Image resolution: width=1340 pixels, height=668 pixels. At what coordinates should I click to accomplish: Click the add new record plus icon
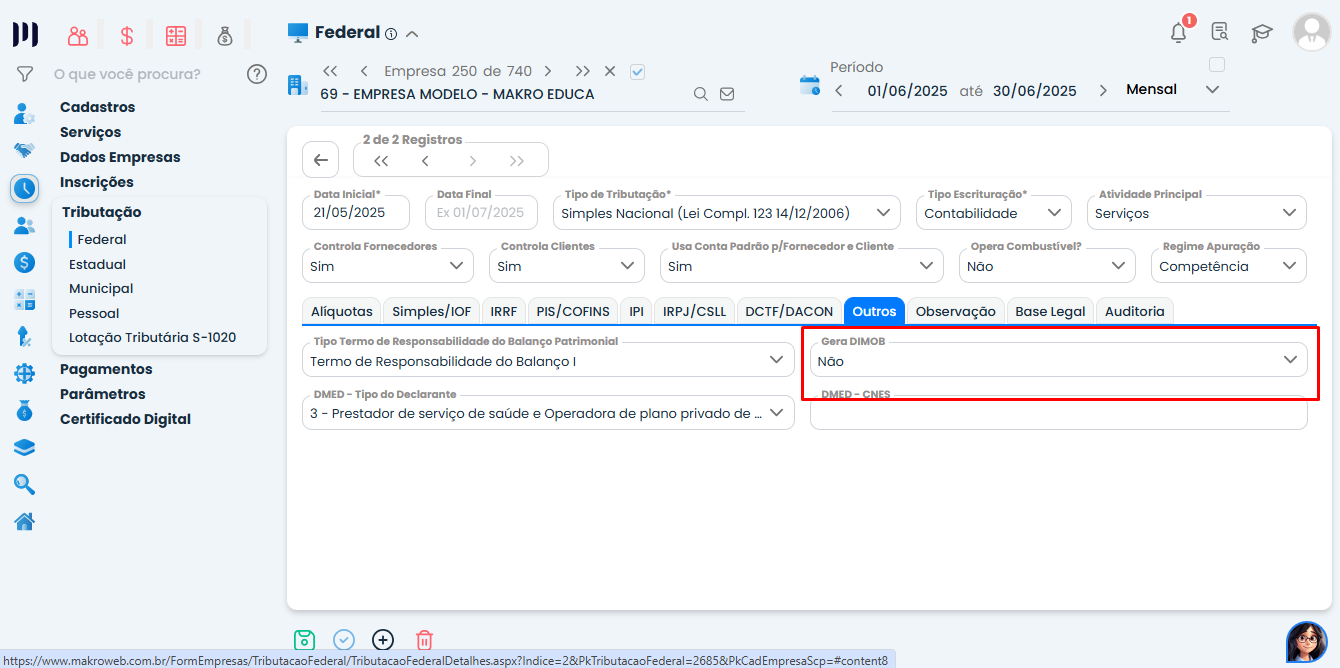pyautogui.click(x=383, y=640)
